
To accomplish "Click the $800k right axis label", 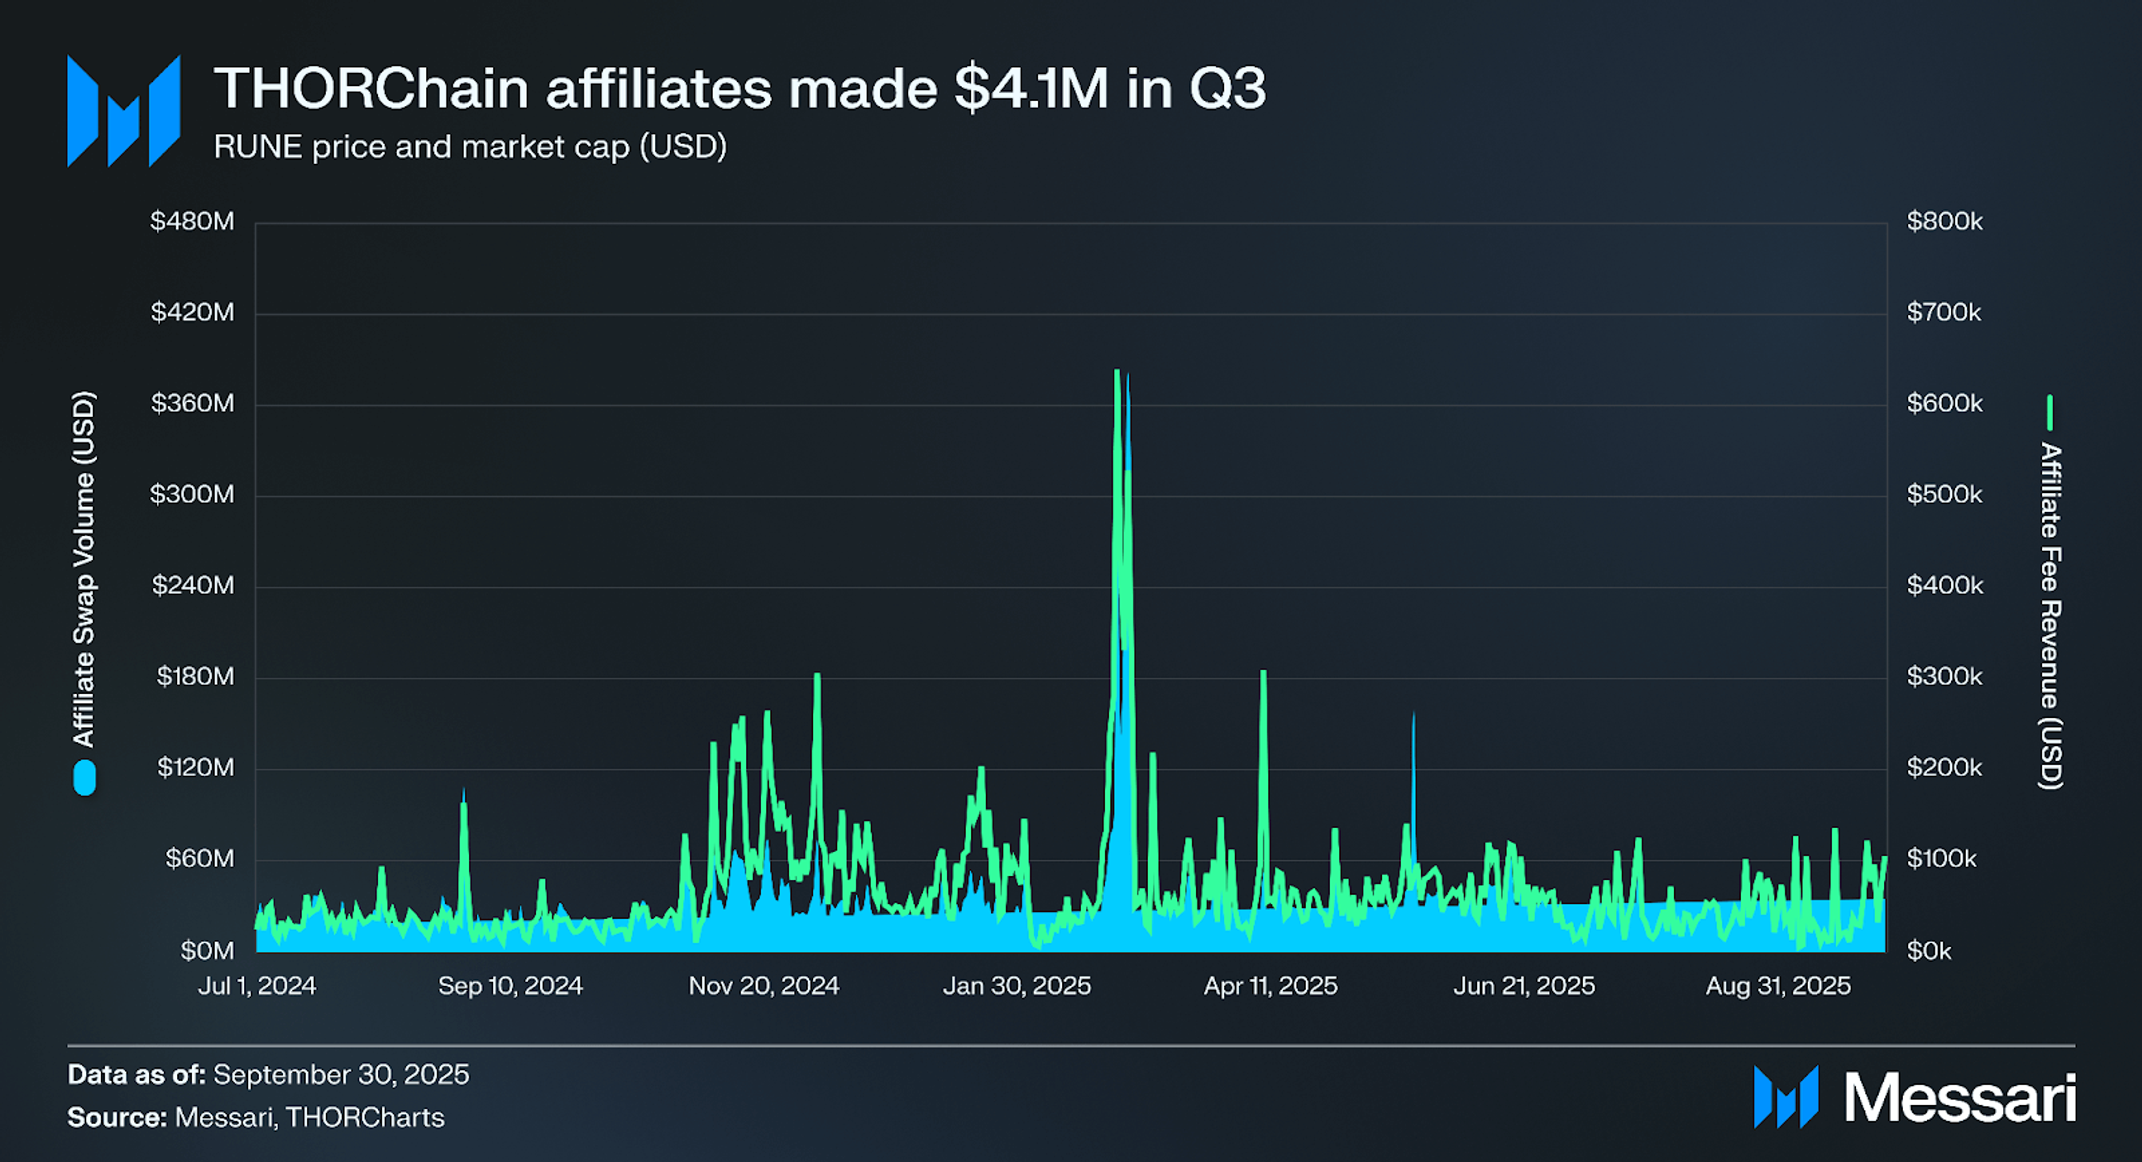I will coord(1944,221).
